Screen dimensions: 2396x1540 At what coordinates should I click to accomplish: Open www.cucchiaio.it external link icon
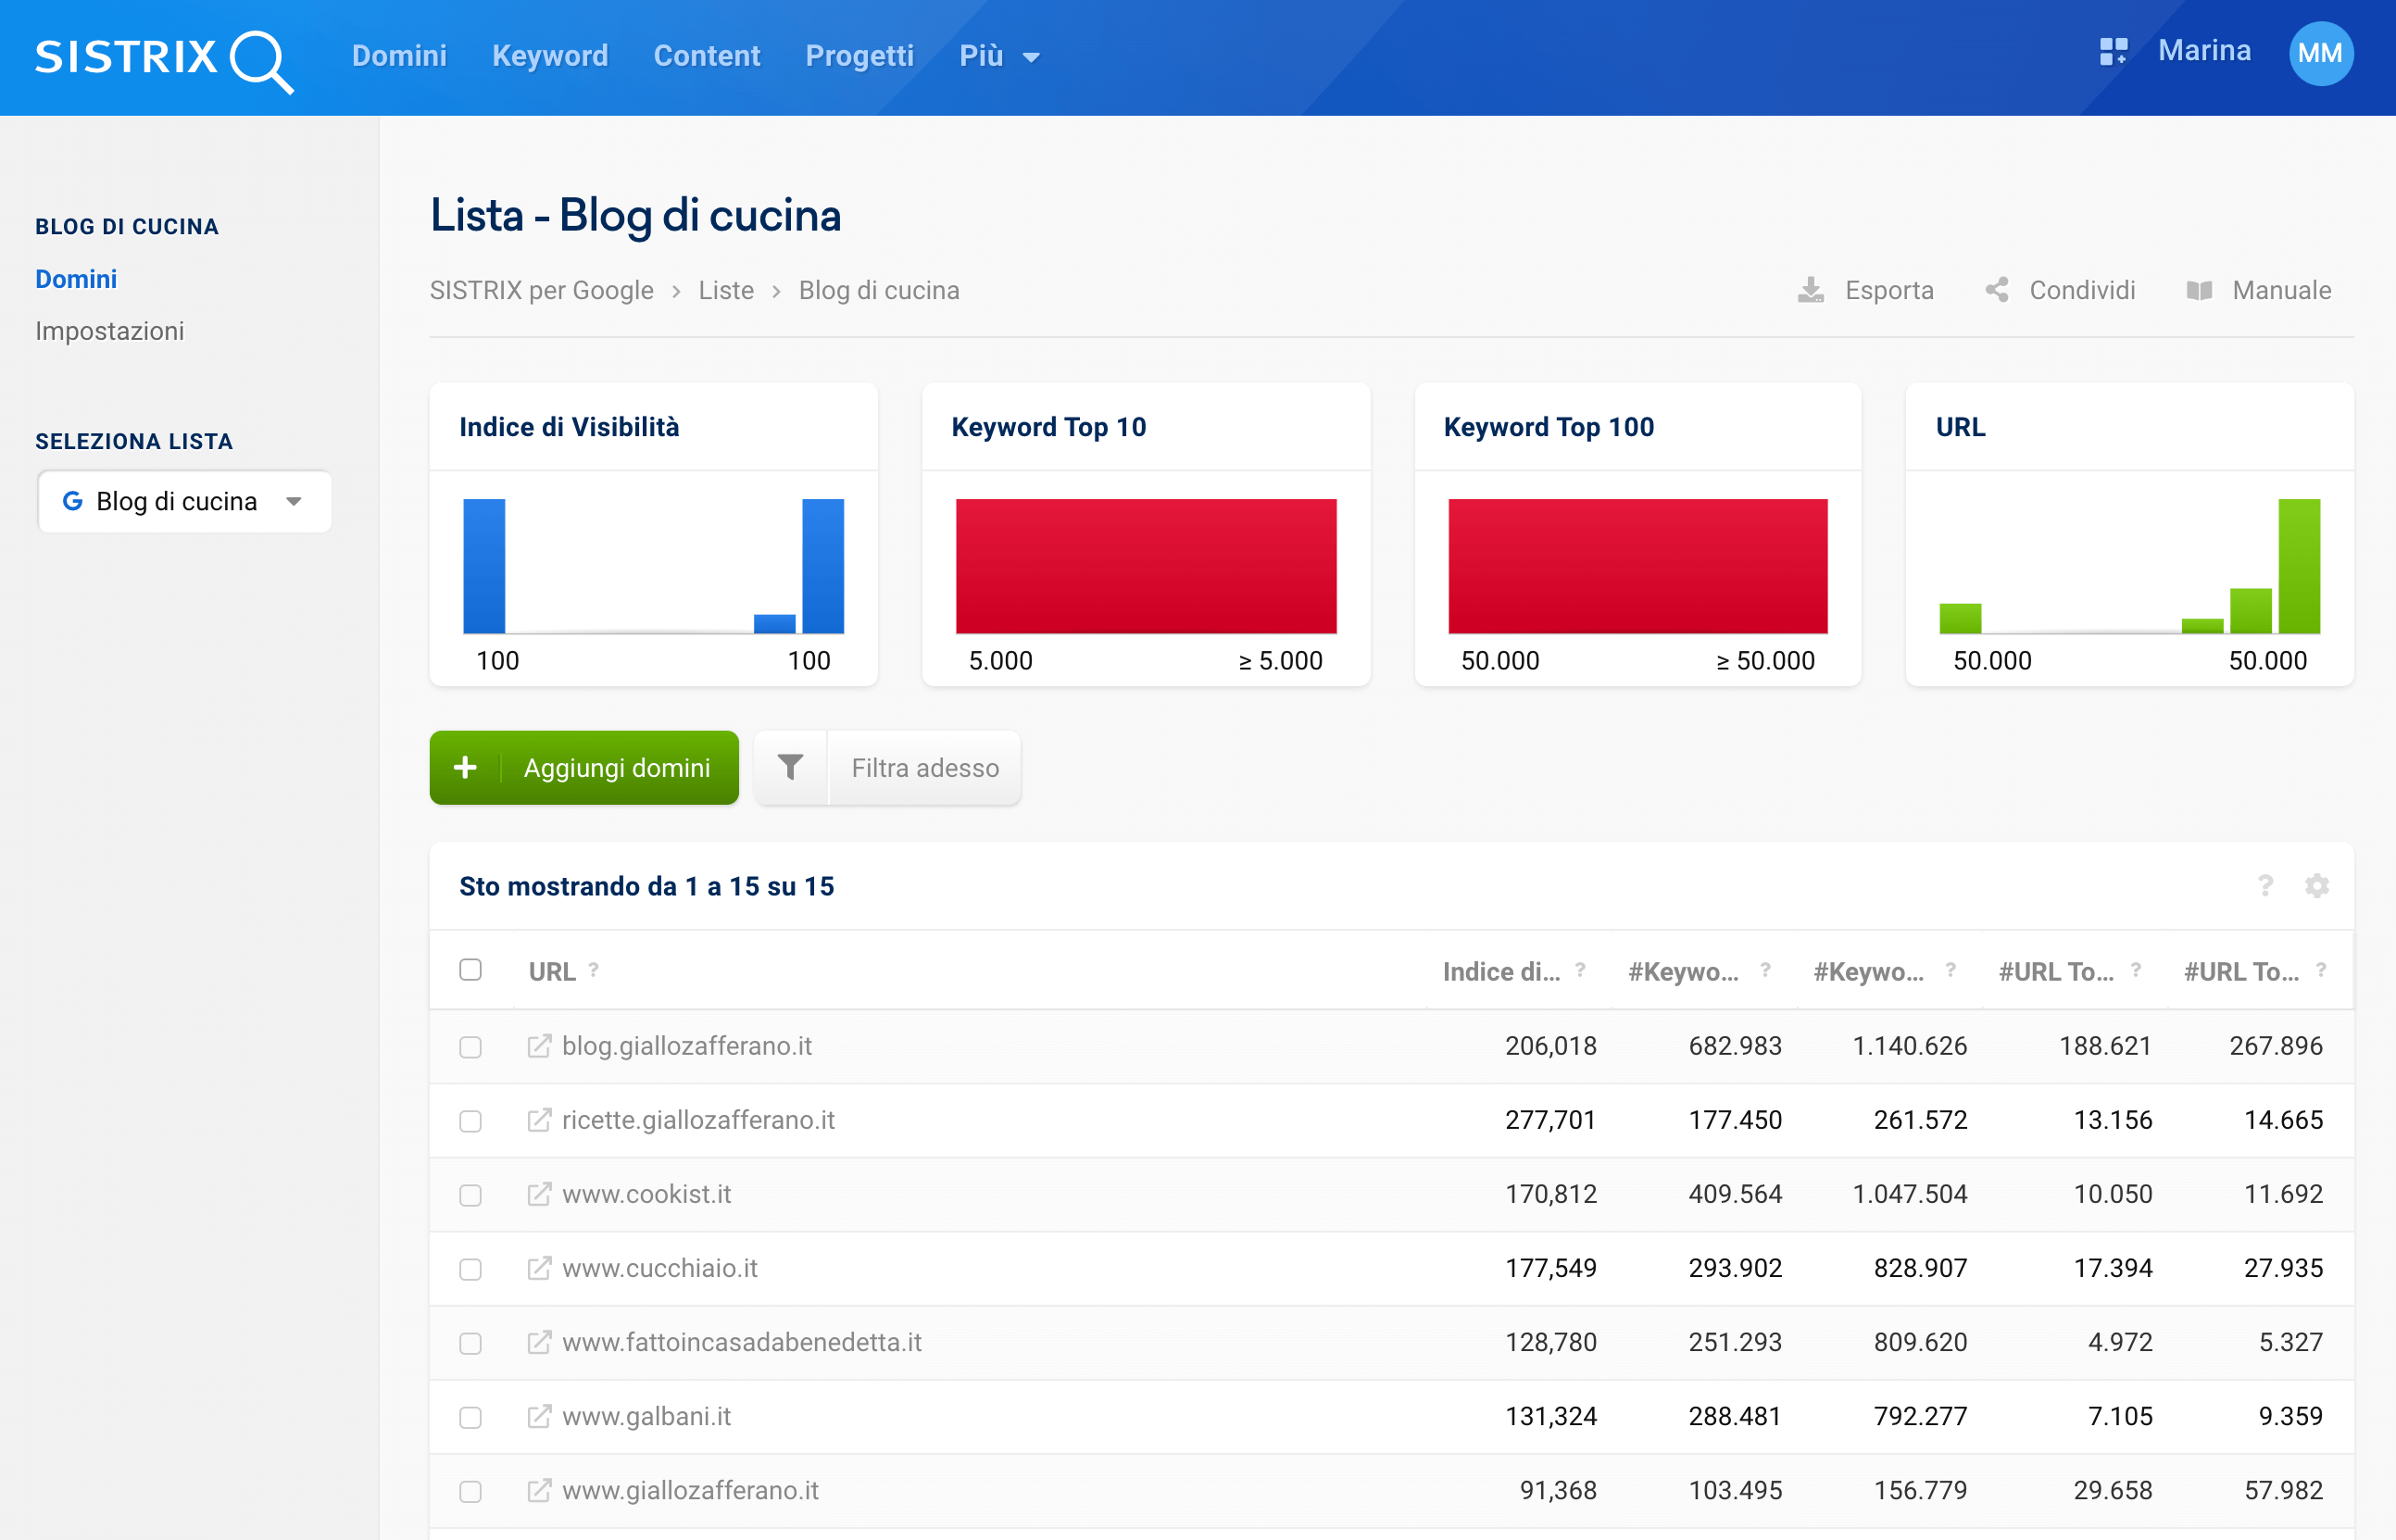pos(539,1268)
